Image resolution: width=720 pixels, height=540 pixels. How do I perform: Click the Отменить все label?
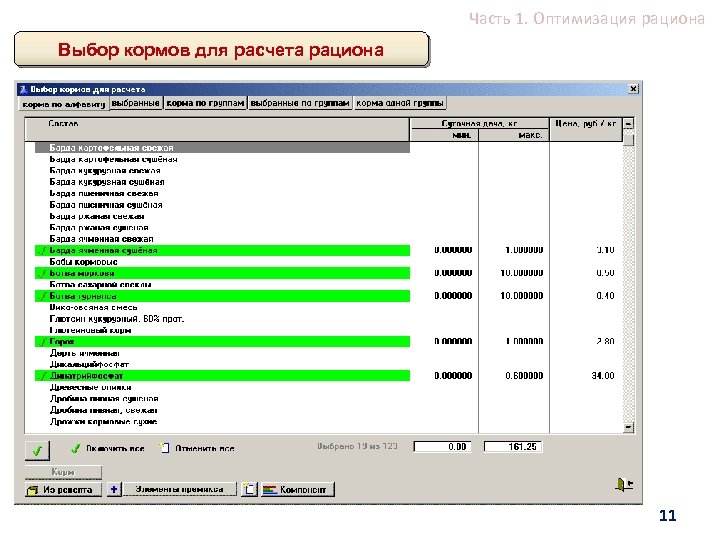(205, 449)
